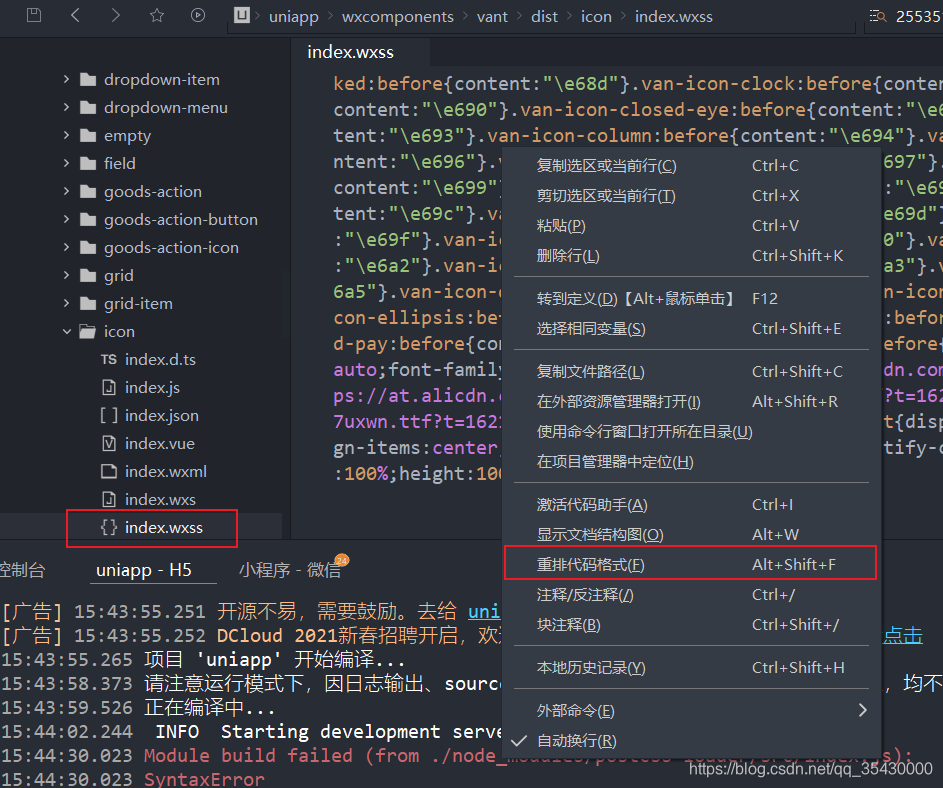Collapse the expanded icon folder

coord(67,331)
